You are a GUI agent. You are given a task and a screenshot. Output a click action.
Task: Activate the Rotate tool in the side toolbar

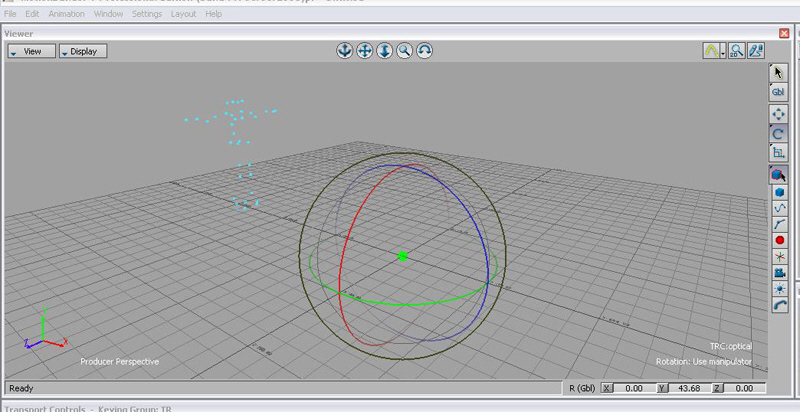point(779,133)
